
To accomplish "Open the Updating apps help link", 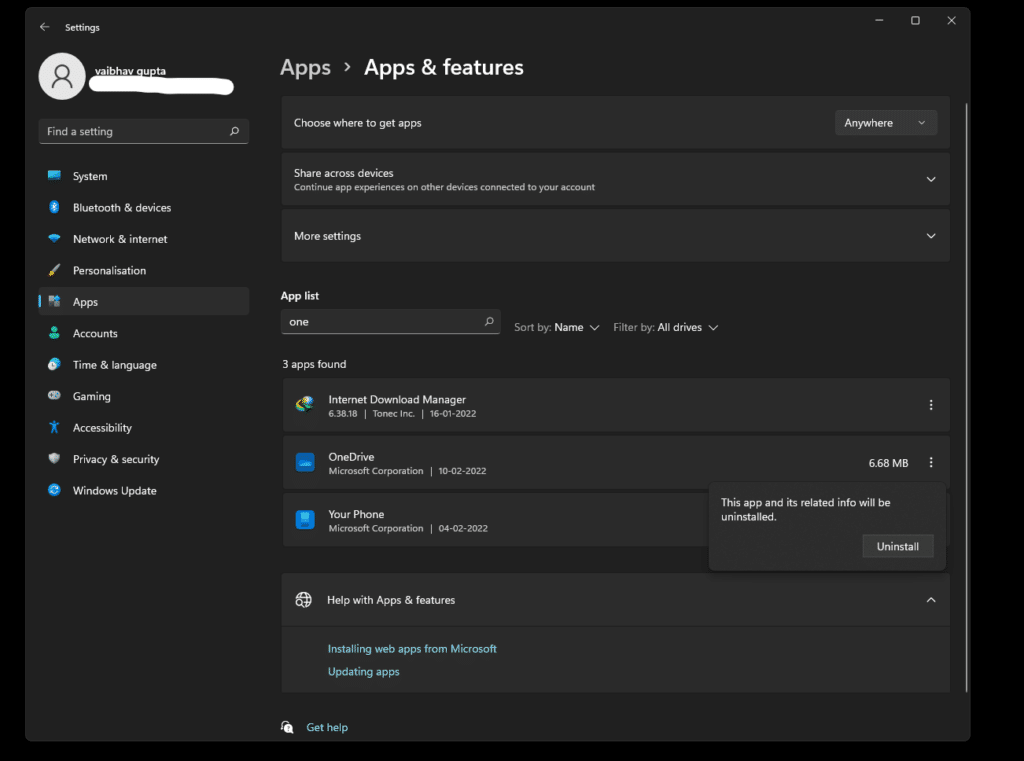I will (363, 671).
